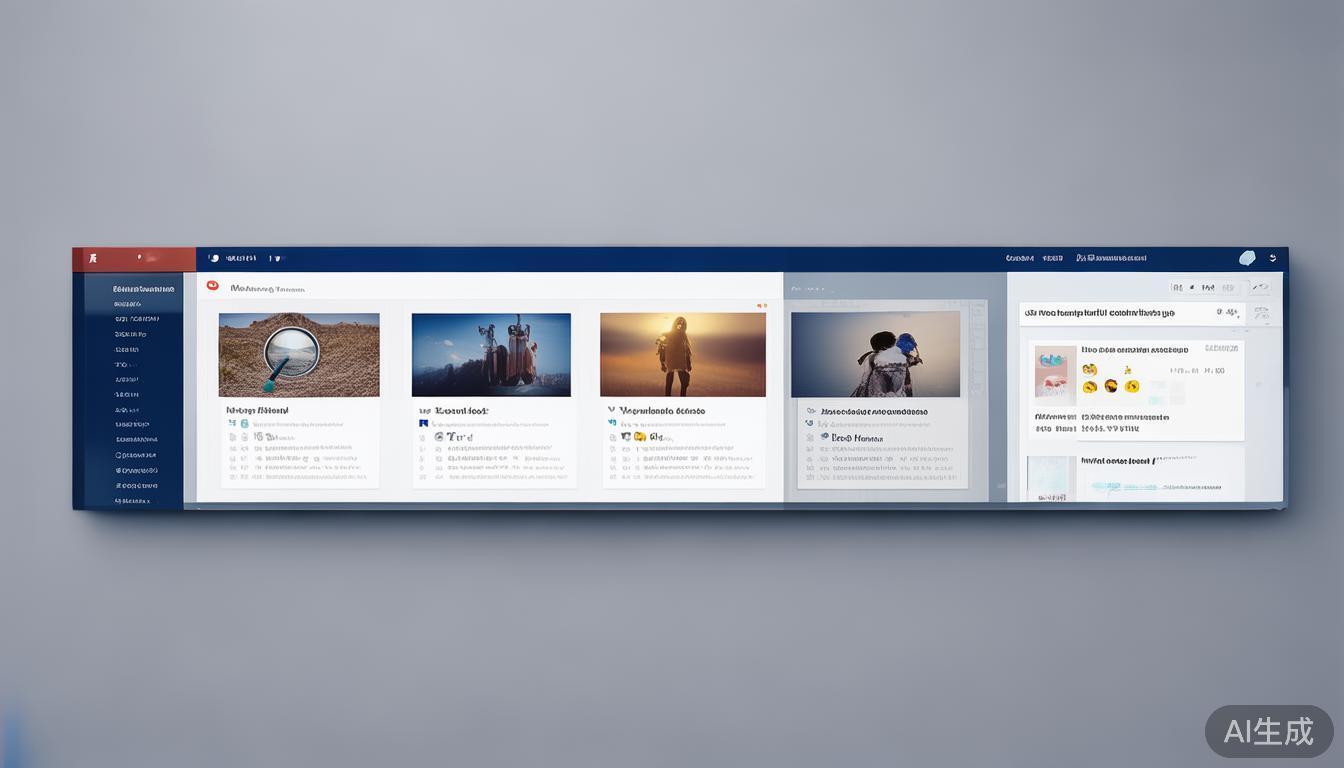Open the embracing couple image thumbnail
1344x768 pixels.
coord(875,354)
